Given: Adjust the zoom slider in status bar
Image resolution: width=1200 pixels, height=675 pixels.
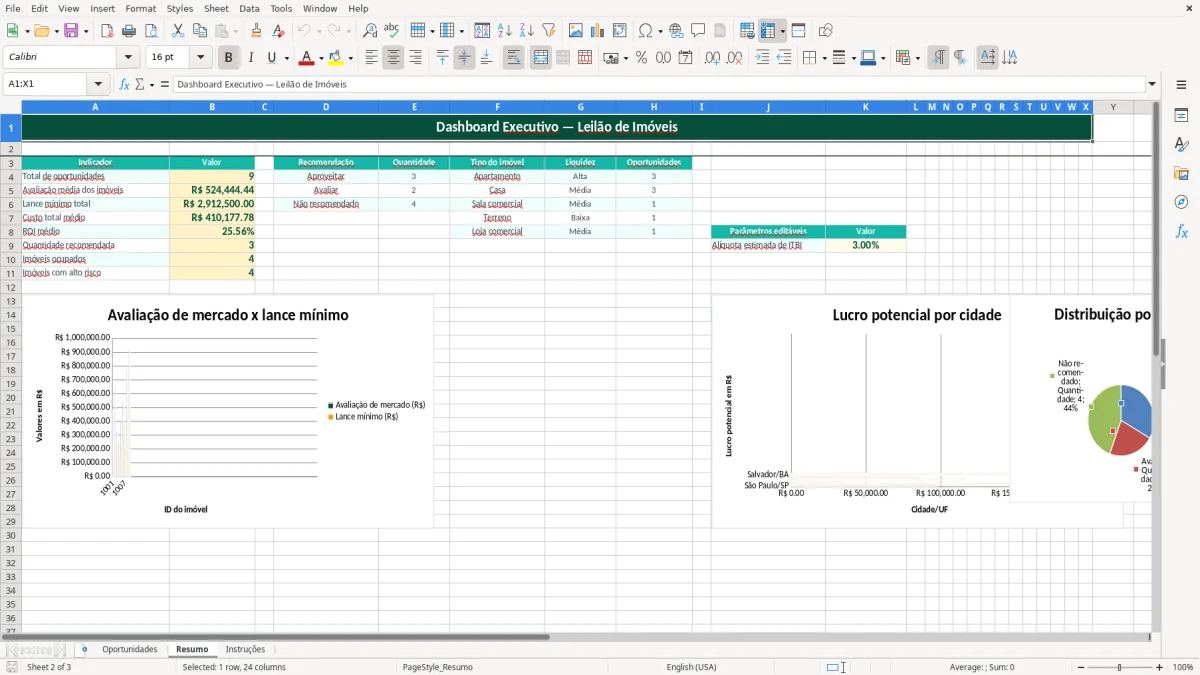Looking at the screenshot, I should (1119, 667).
